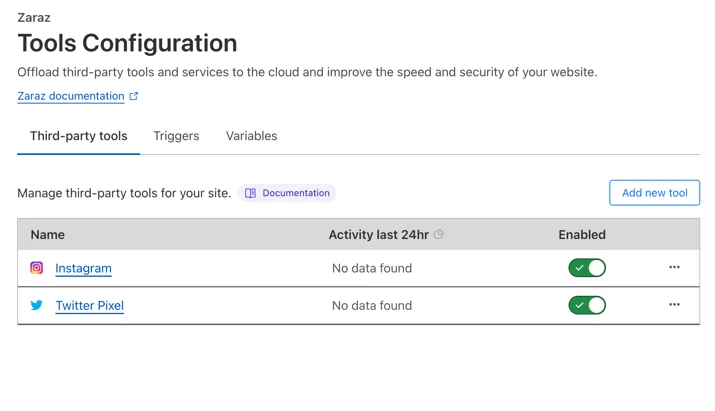Click the Instagram logo icon

pyautogui.click(x=36, y=268)
